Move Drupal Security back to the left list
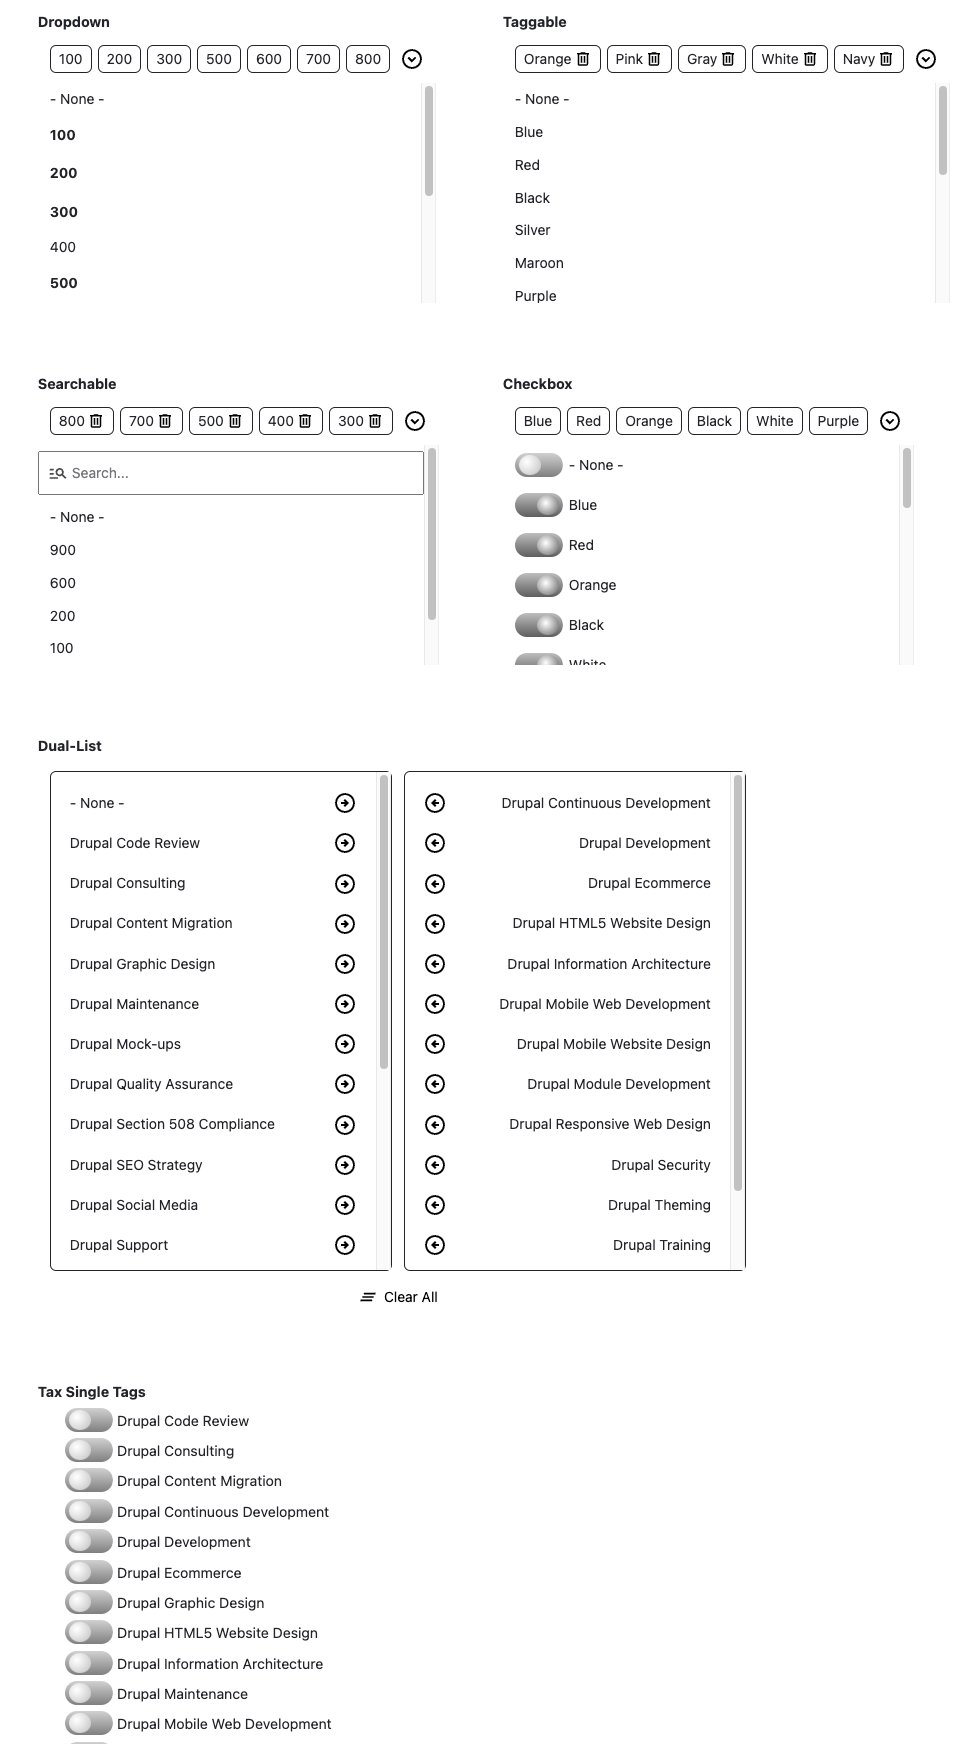Viewport: 979px width, 1744px height. (436, 1165)
